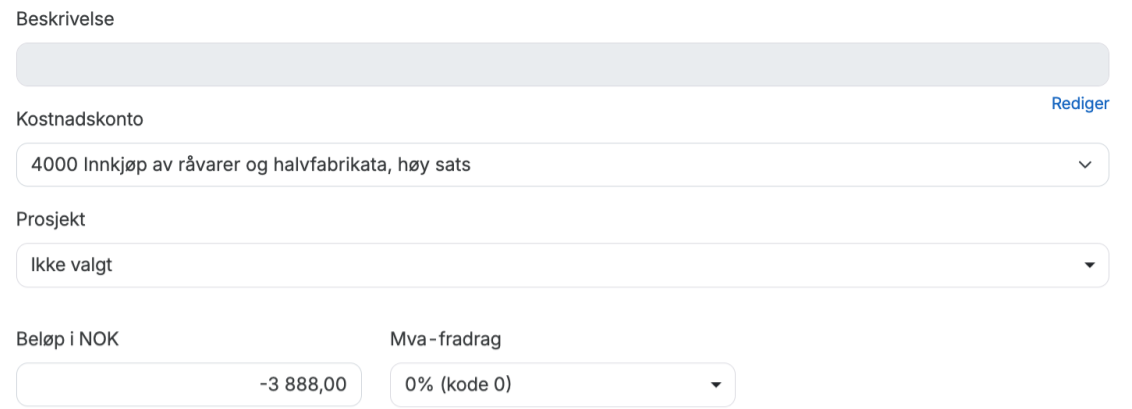Click the Beskrivelse label

click(x=65, y=18)
